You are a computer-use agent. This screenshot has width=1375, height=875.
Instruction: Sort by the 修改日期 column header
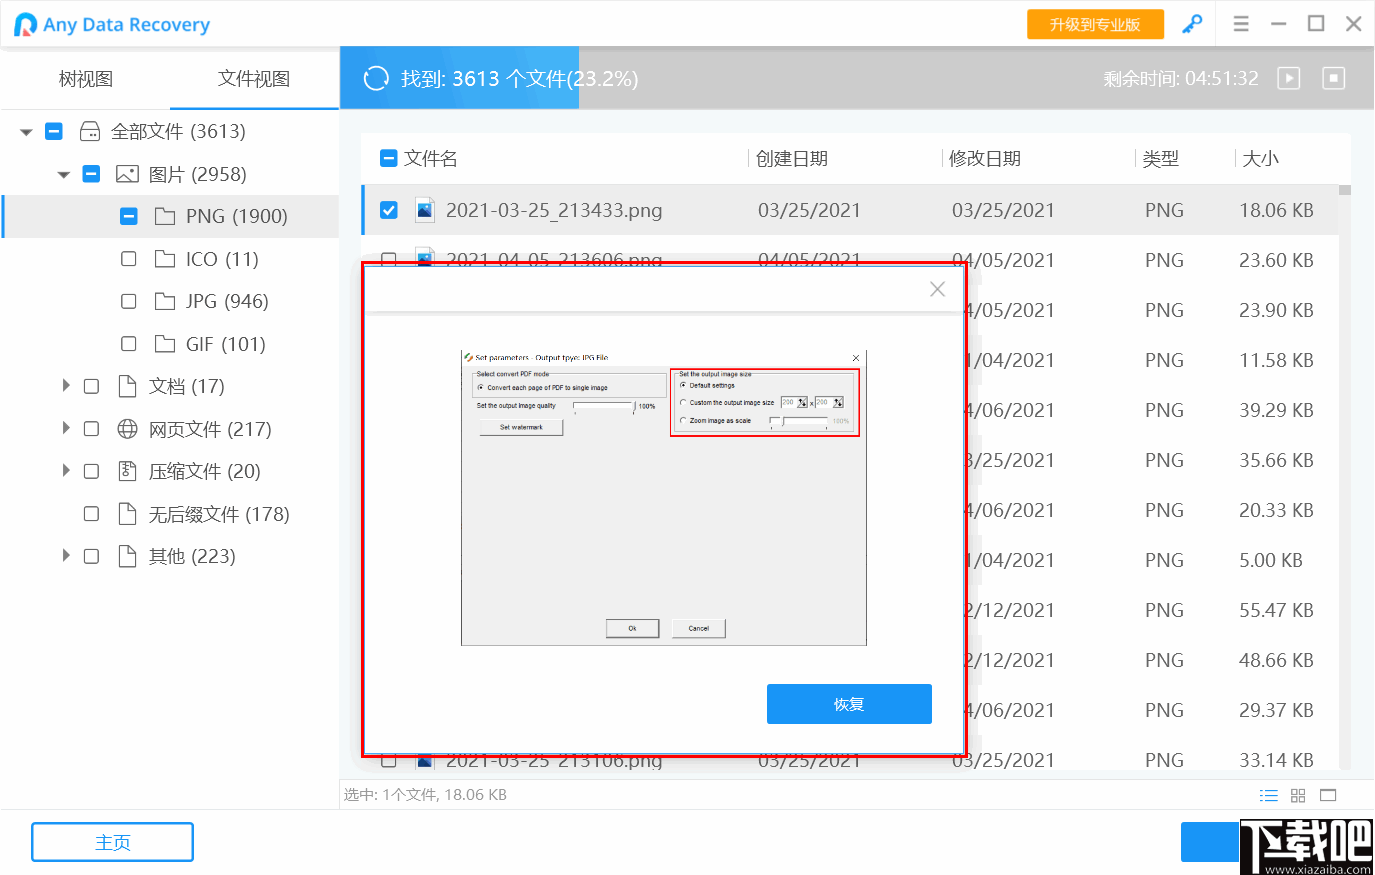pos(985,158)
